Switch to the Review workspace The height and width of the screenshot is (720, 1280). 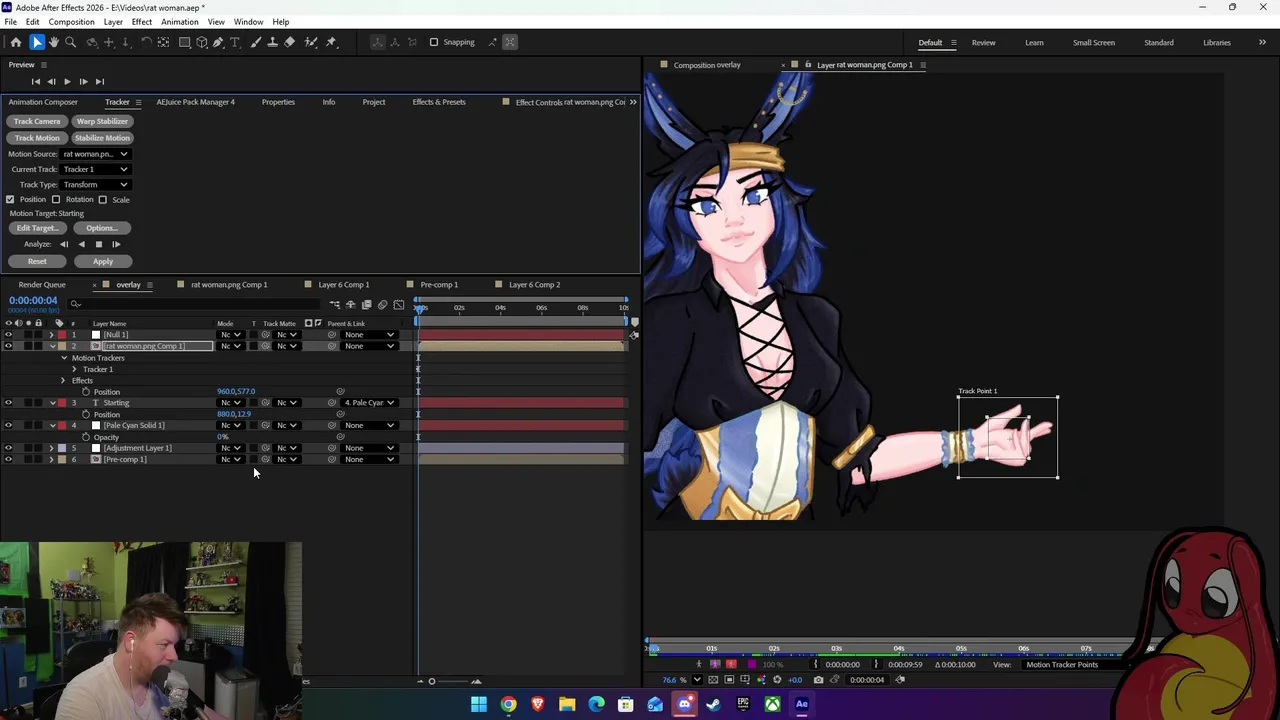(983, 42)
